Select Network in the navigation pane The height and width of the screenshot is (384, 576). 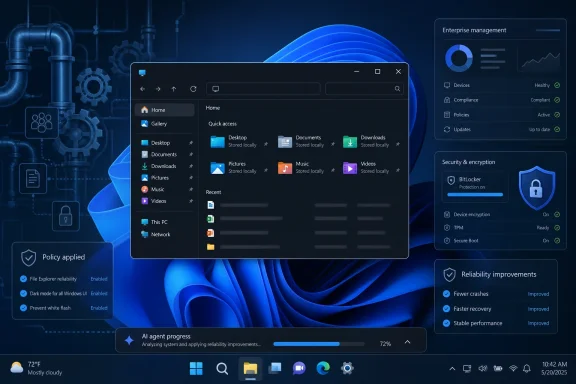coord(165,234)
